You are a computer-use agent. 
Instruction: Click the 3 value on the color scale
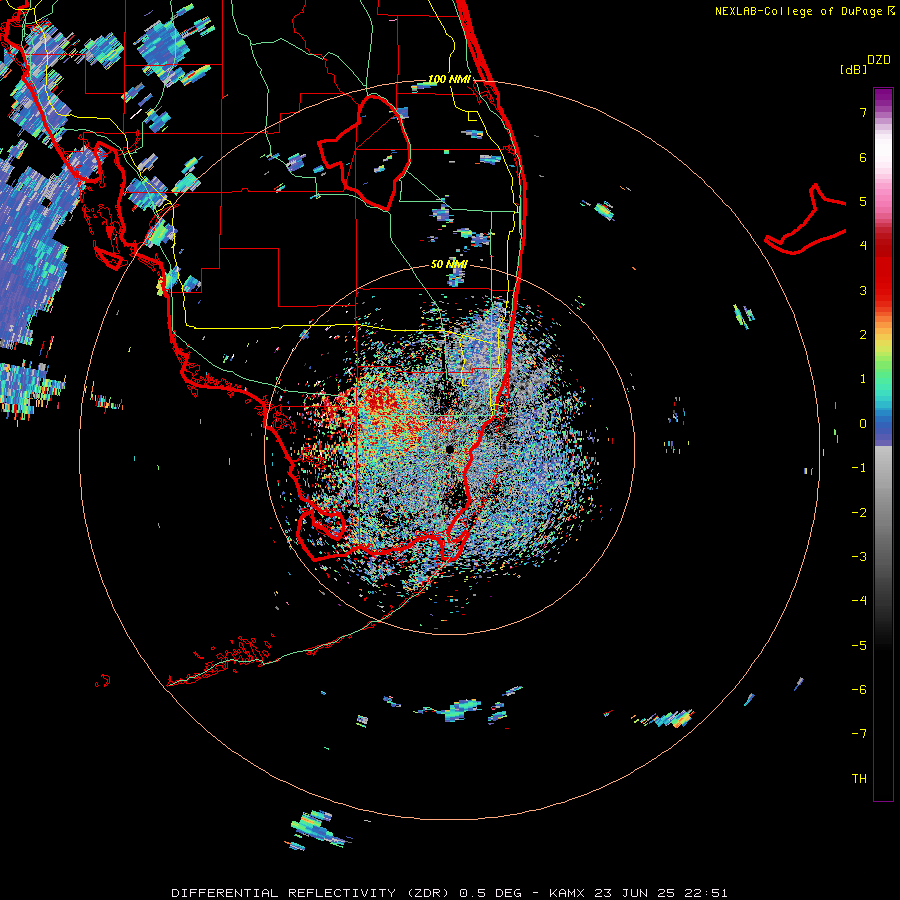863,290
